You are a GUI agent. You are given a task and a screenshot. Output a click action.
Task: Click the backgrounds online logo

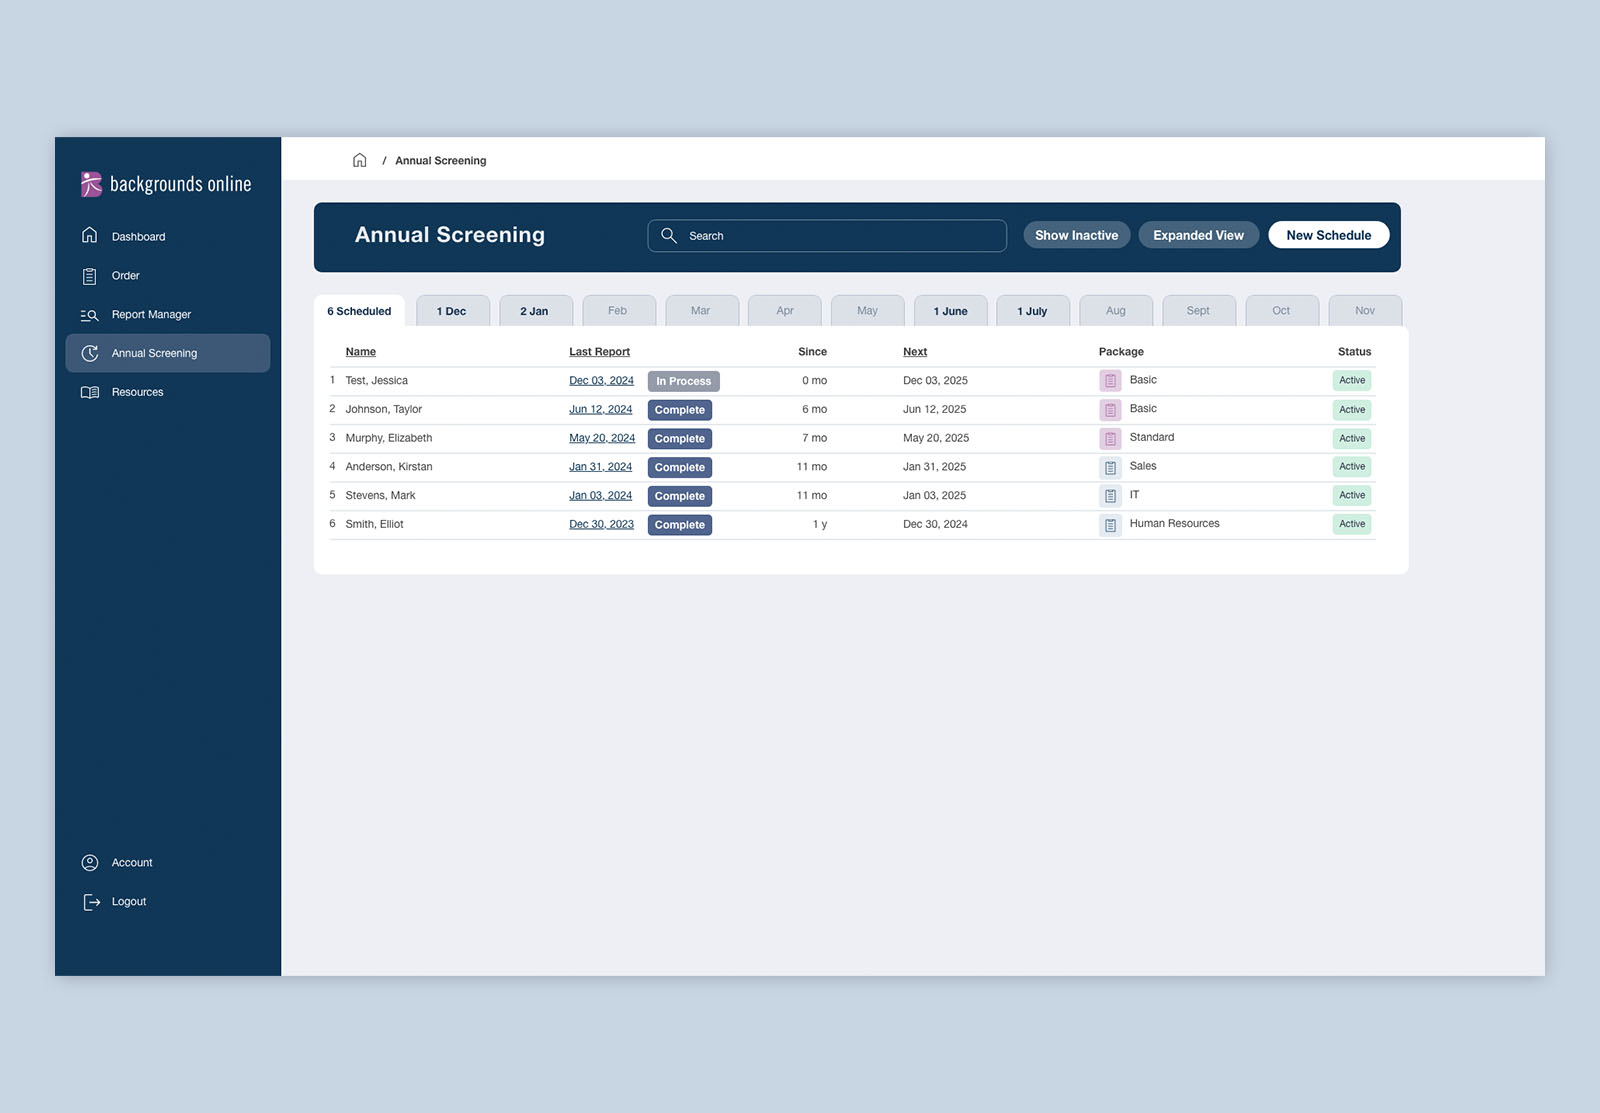pyautogui.click(x=166, y=184)
